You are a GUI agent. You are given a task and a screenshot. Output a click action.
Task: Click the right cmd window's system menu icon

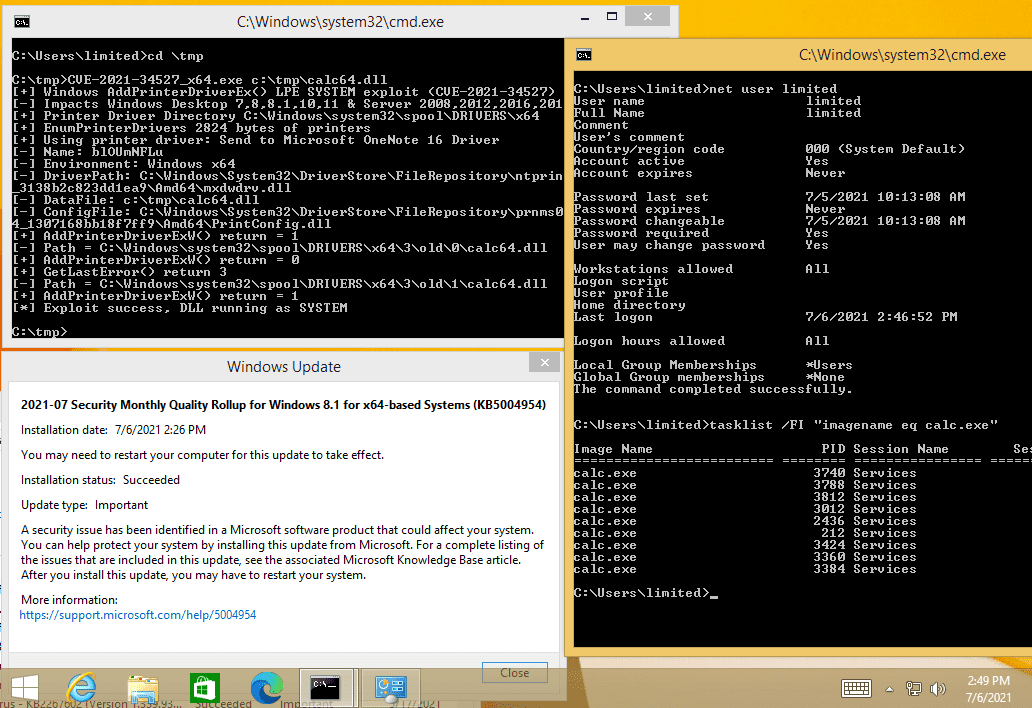tap(584, 55)
